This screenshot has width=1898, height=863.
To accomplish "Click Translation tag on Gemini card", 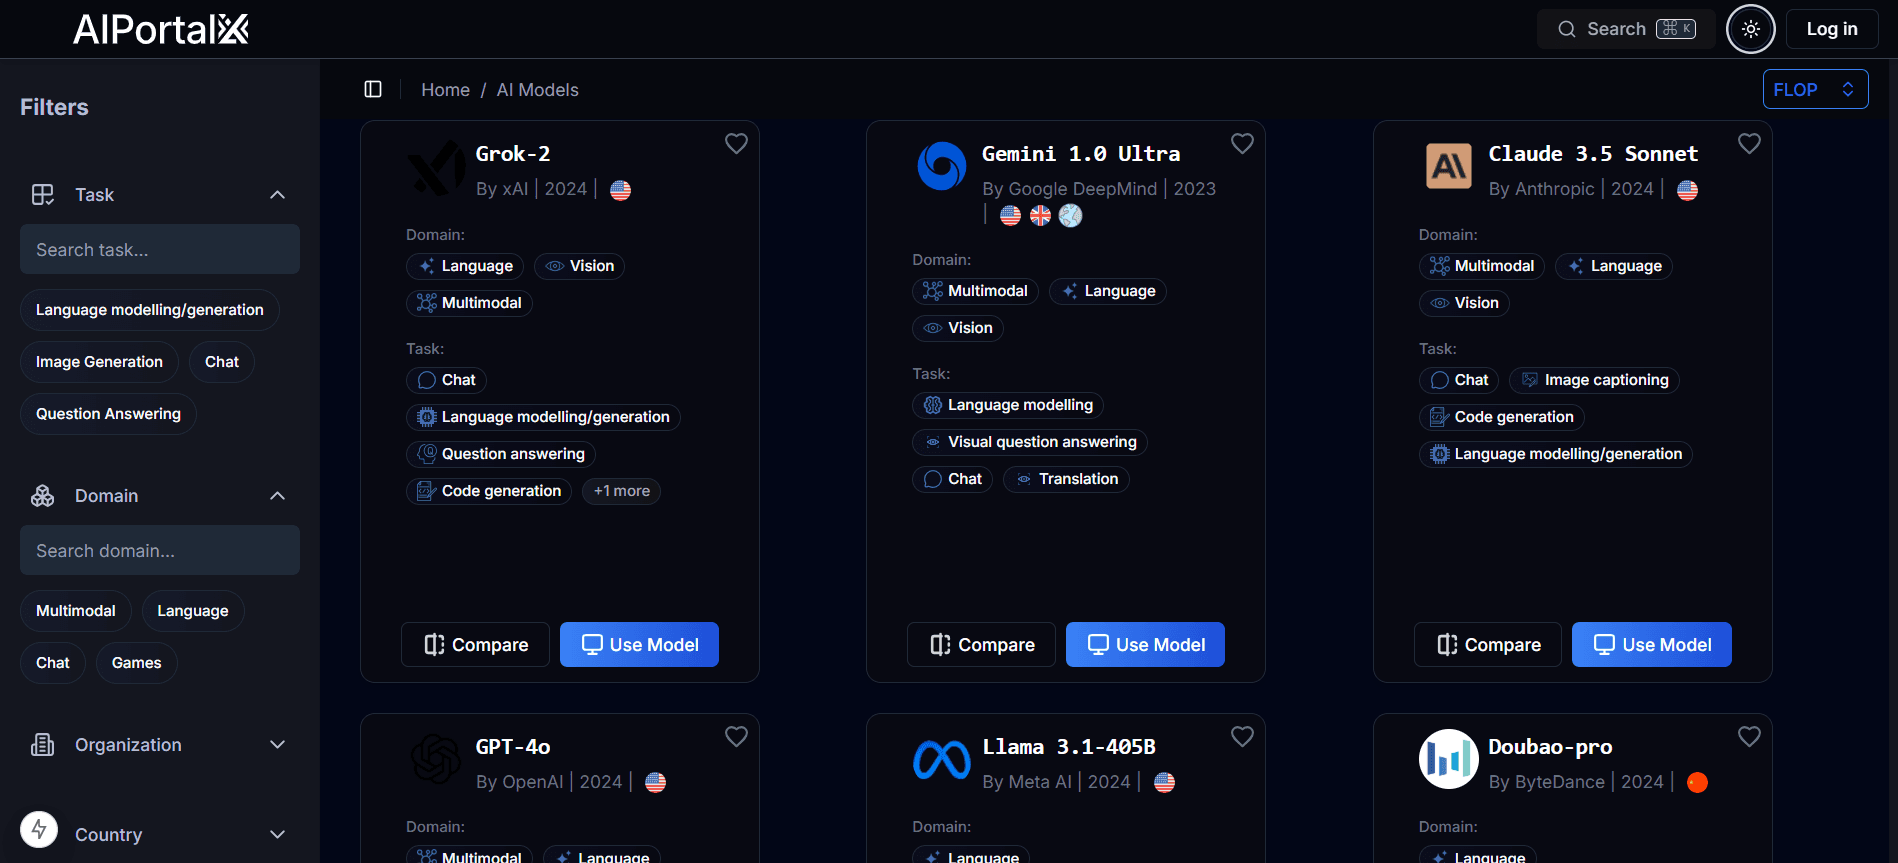I will pyautogui.click(x=1067, y=479).
